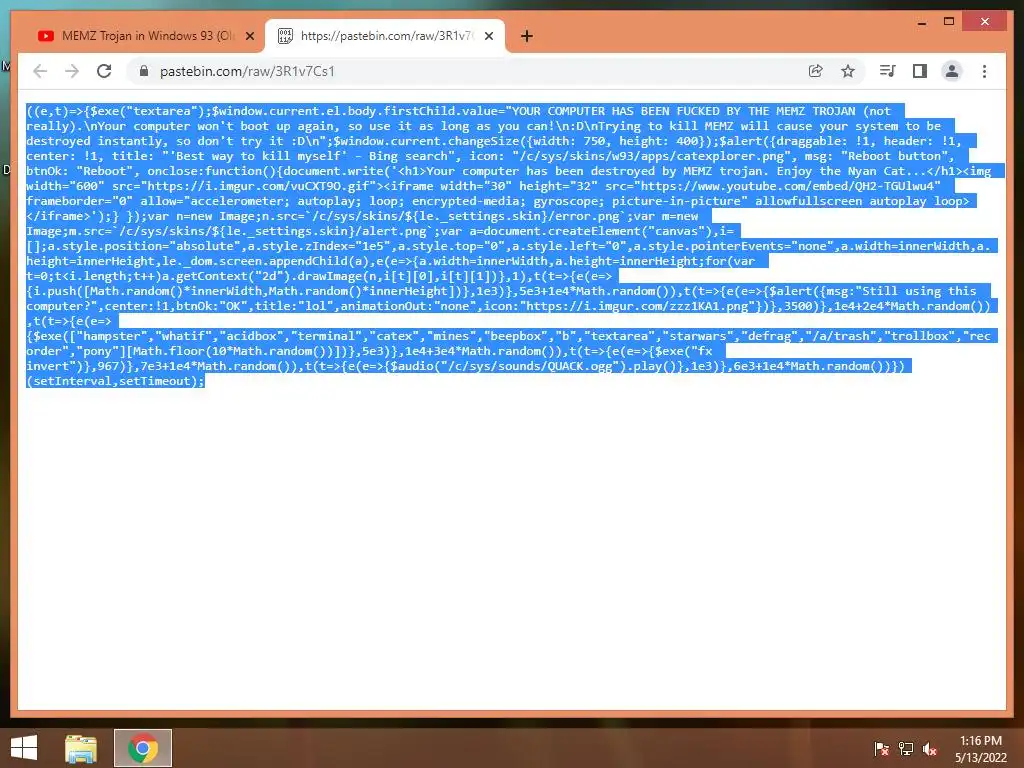The image size is (1024, 768).
Task: Close the Chrome window
Action: pyautogui.click(x=985, y=22)
